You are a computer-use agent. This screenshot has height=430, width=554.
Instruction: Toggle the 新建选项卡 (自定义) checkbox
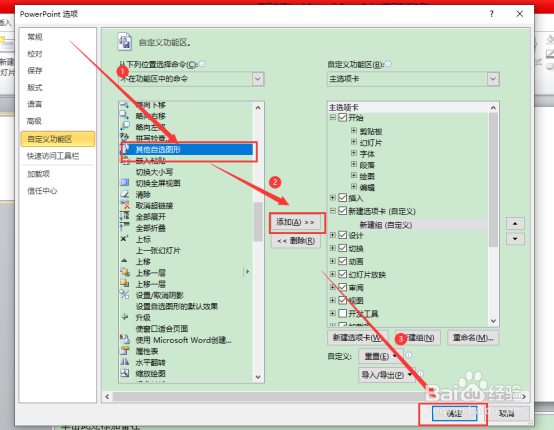click(x=342, y=211)
